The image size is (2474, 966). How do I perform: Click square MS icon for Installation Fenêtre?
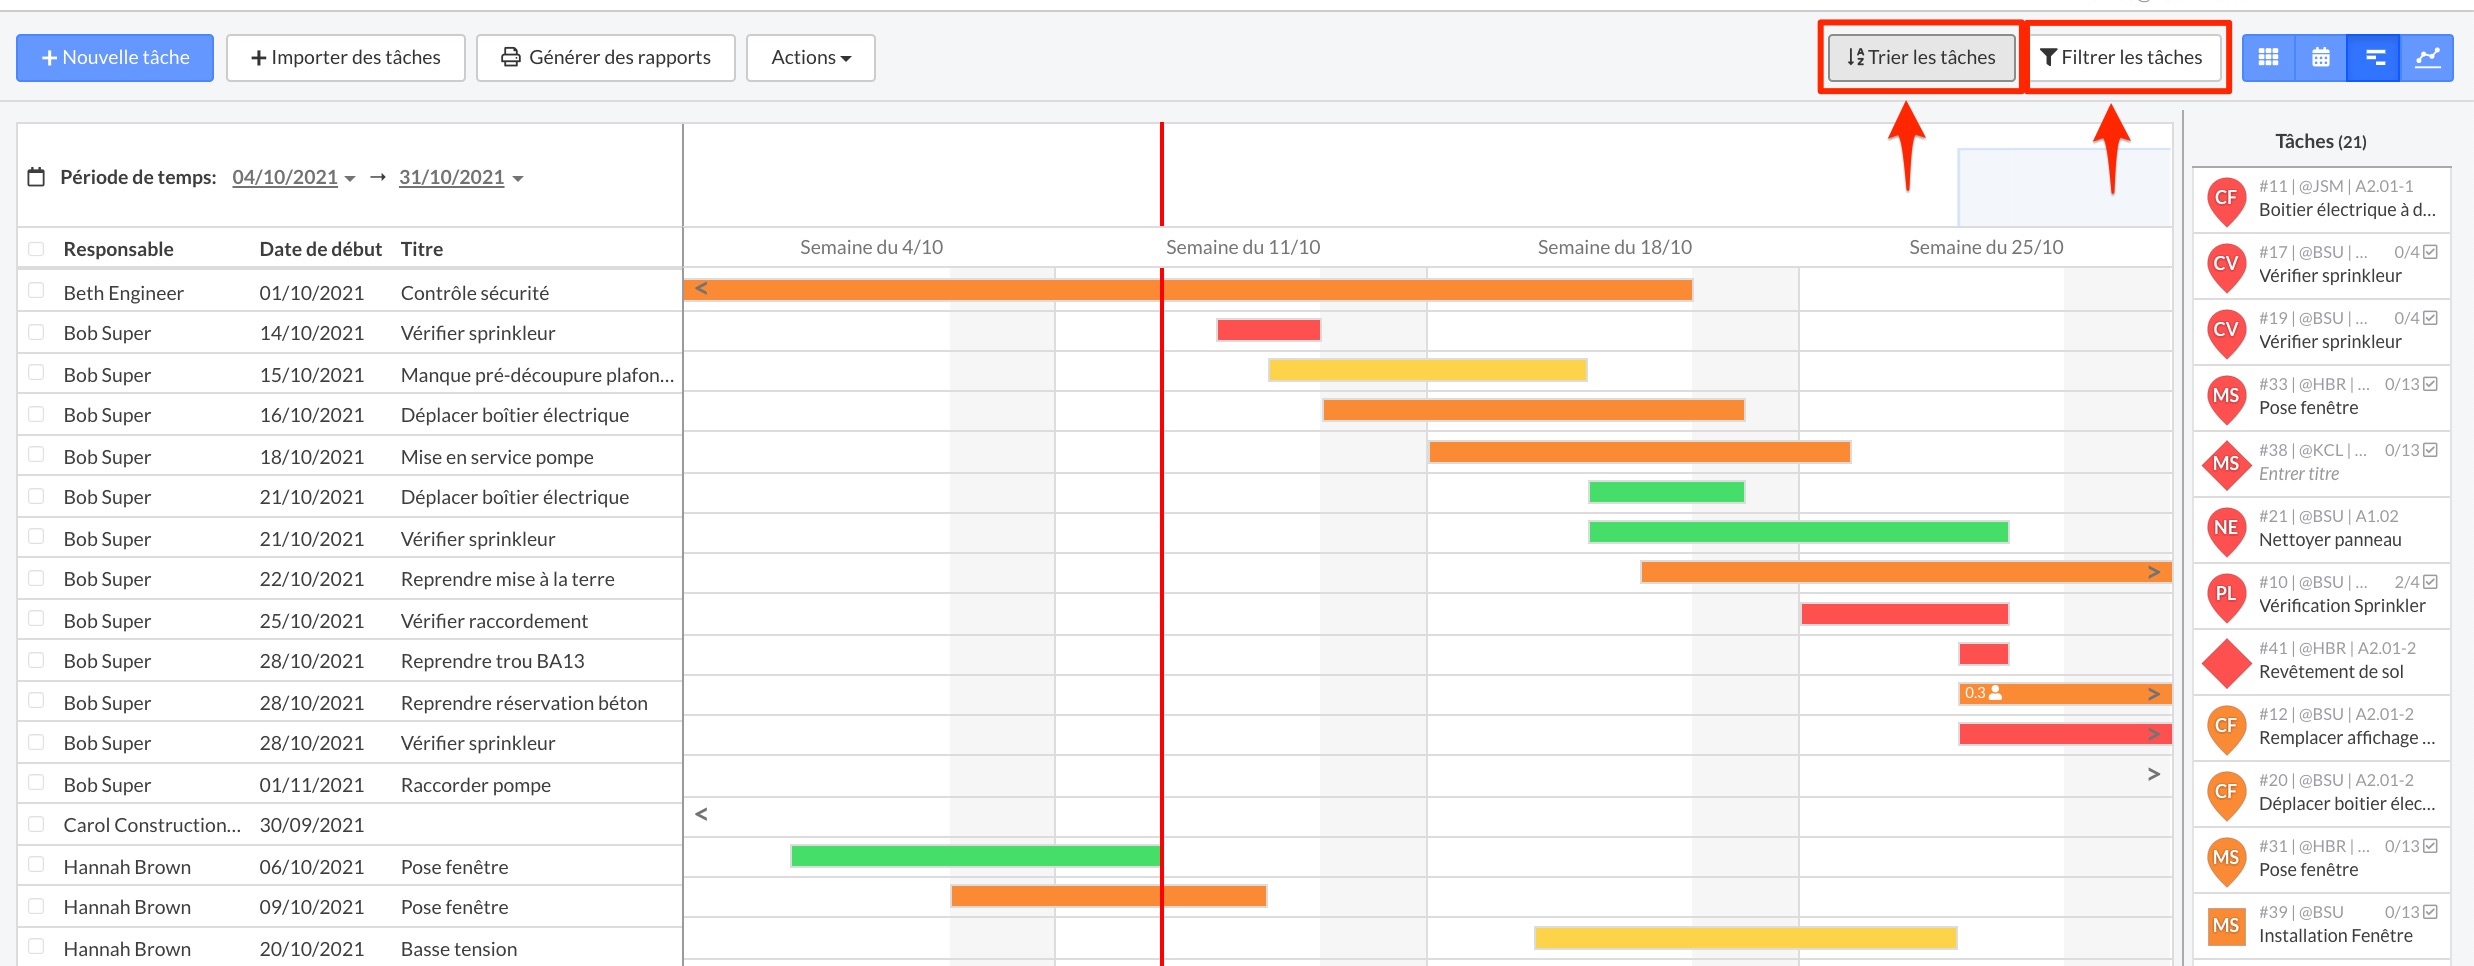[2226, 925]
